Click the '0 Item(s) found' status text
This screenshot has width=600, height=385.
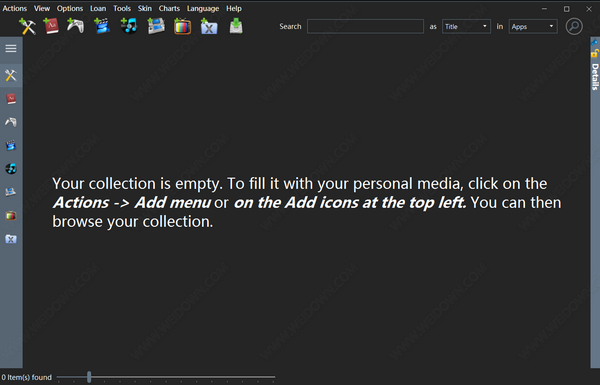pyautogui.click(x=26, y=377)
